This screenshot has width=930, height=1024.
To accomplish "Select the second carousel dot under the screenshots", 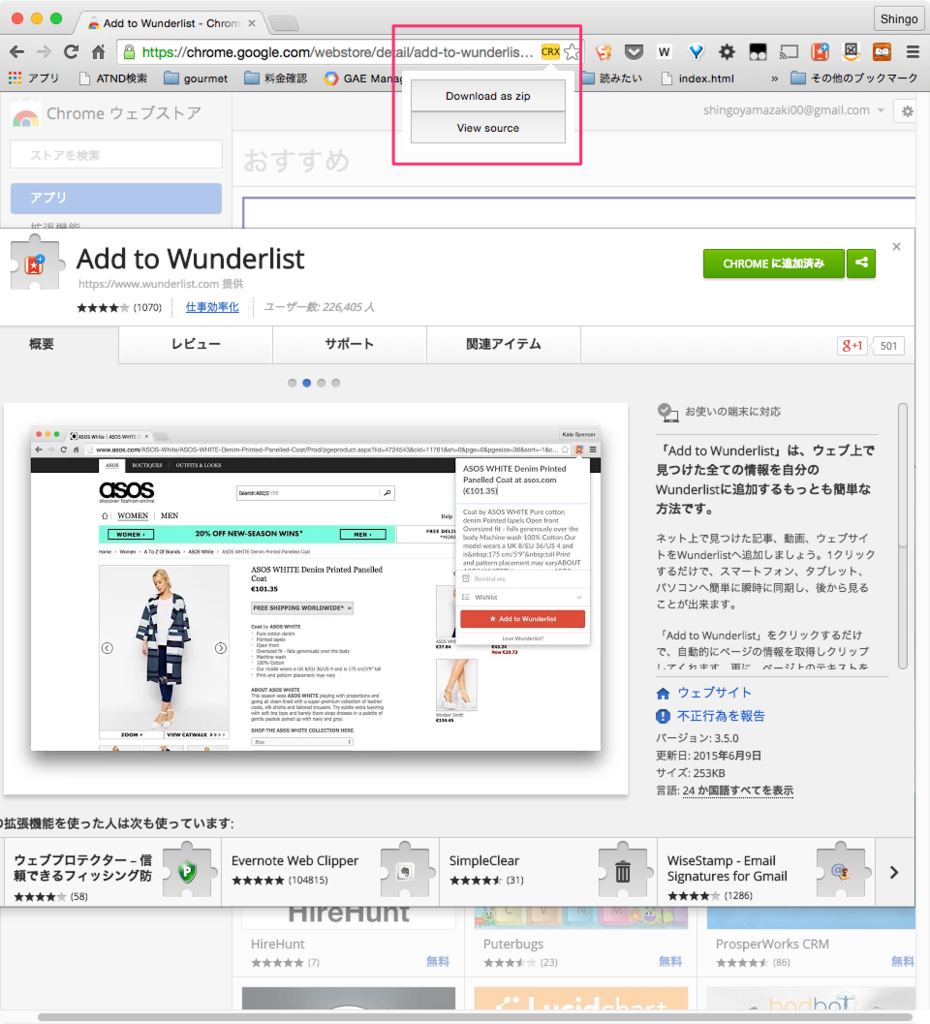I will click(306, 382).
